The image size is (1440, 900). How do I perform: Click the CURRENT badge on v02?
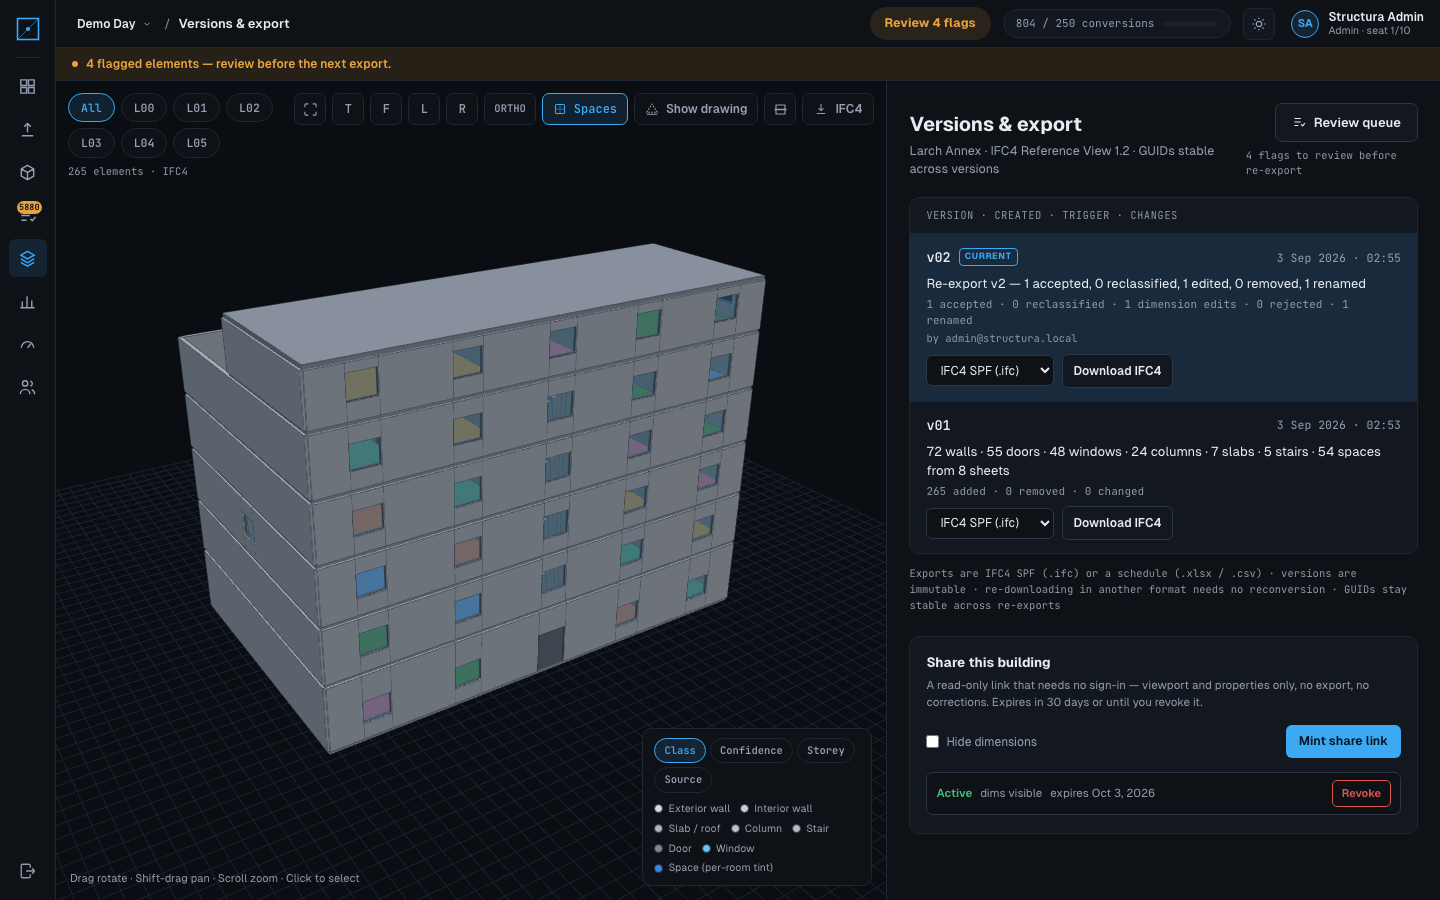pyautogui.click(x=988, y=257)
